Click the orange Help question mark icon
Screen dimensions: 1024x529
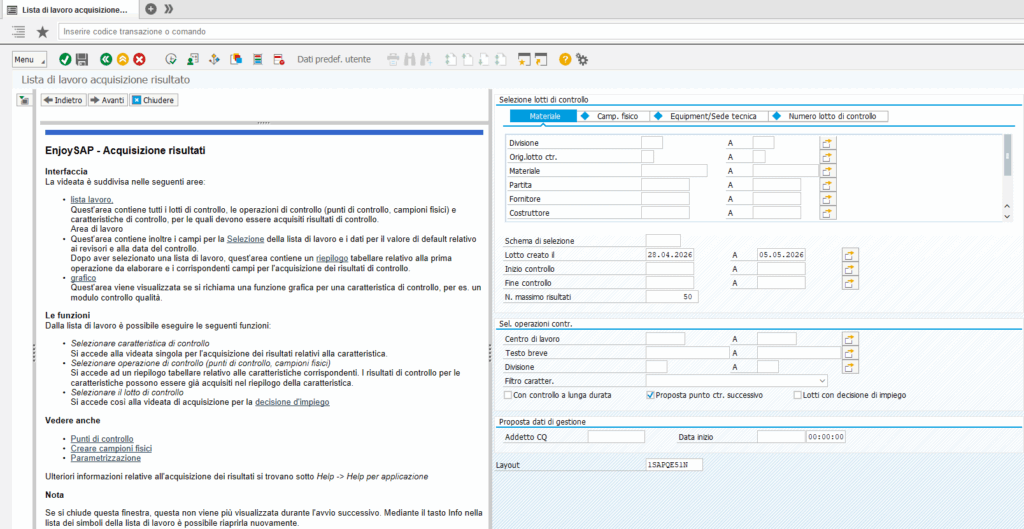(565, 59)
